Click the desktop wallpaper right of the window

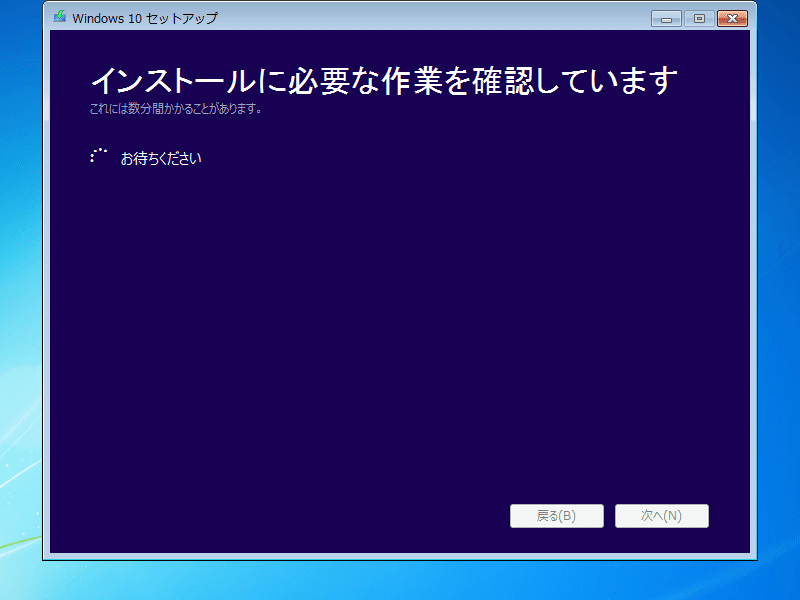(778, 300)
